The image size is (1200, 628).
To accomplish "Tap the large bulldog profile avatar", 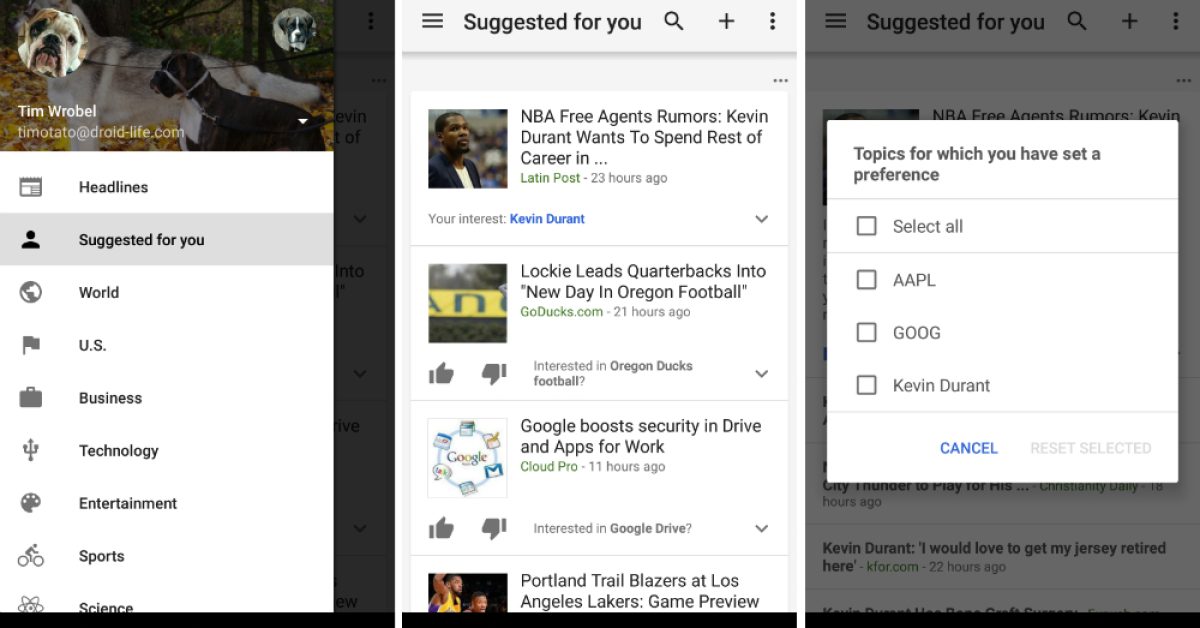I will click(51, 43).
